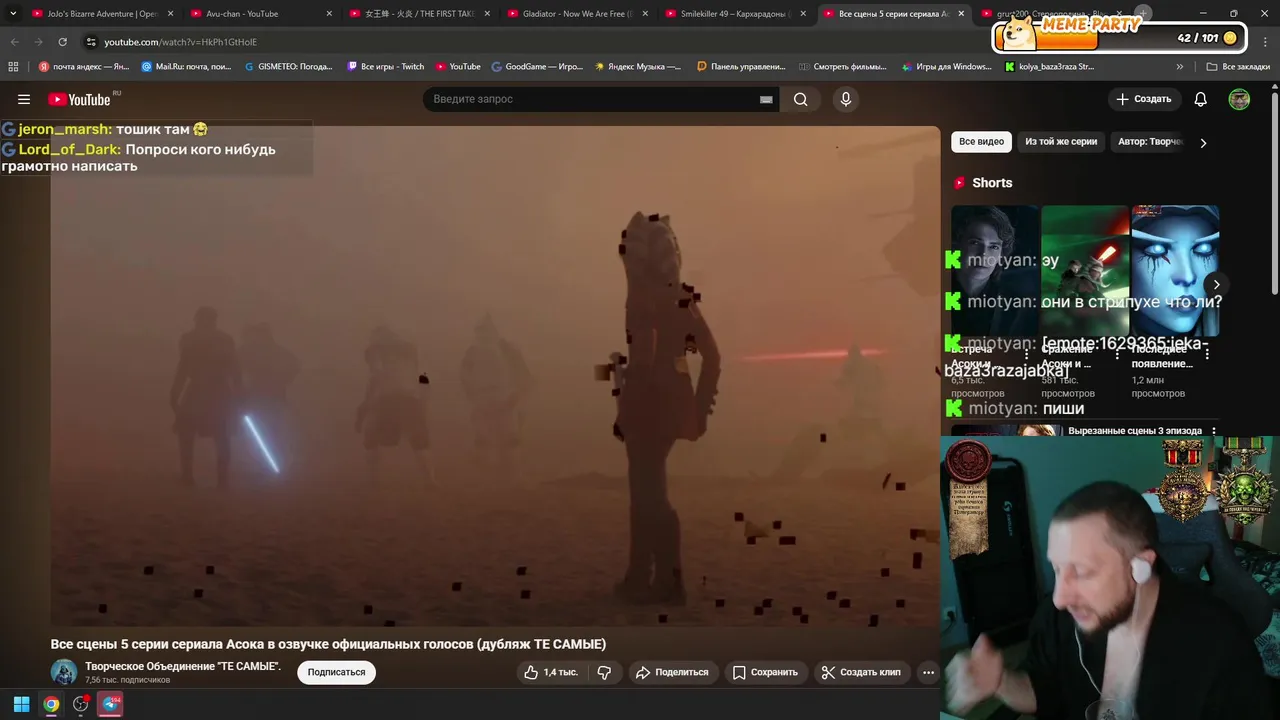Expand hidden bookmarks with double chevron
Viewport: 1280px width, 720px height.
click(1180, 67)
